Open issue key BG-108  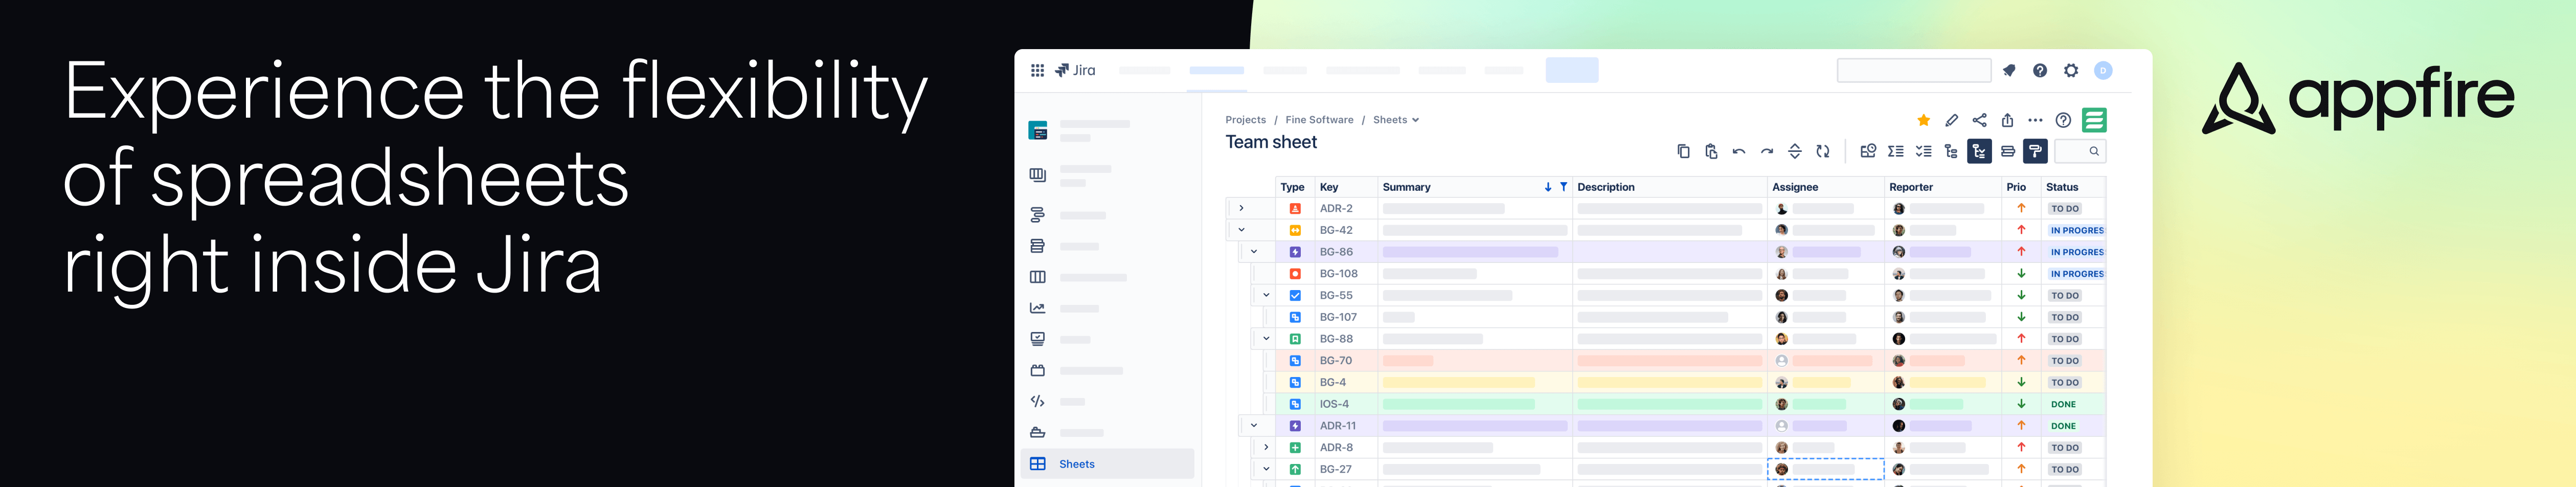click(x=1339, y=274)
